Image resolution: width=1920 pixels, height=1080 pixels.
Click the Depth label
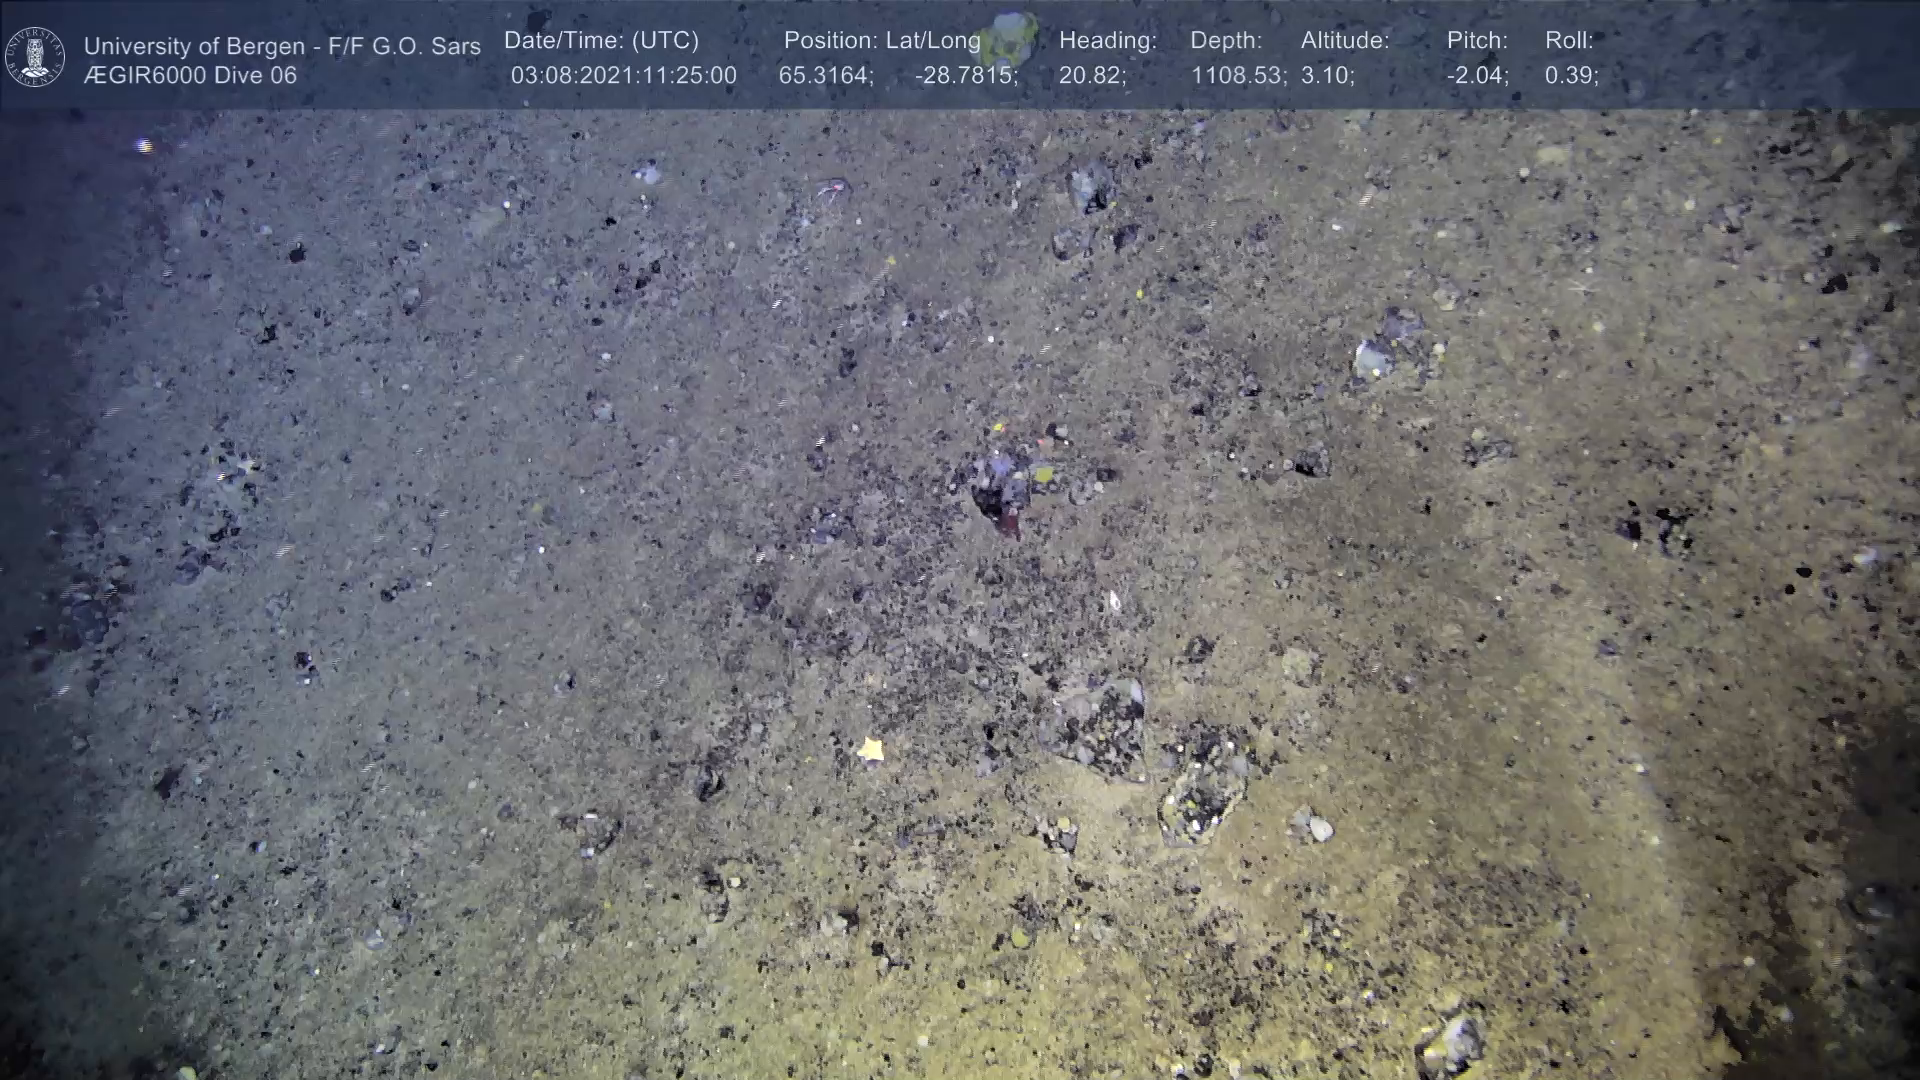(1225, 41)
